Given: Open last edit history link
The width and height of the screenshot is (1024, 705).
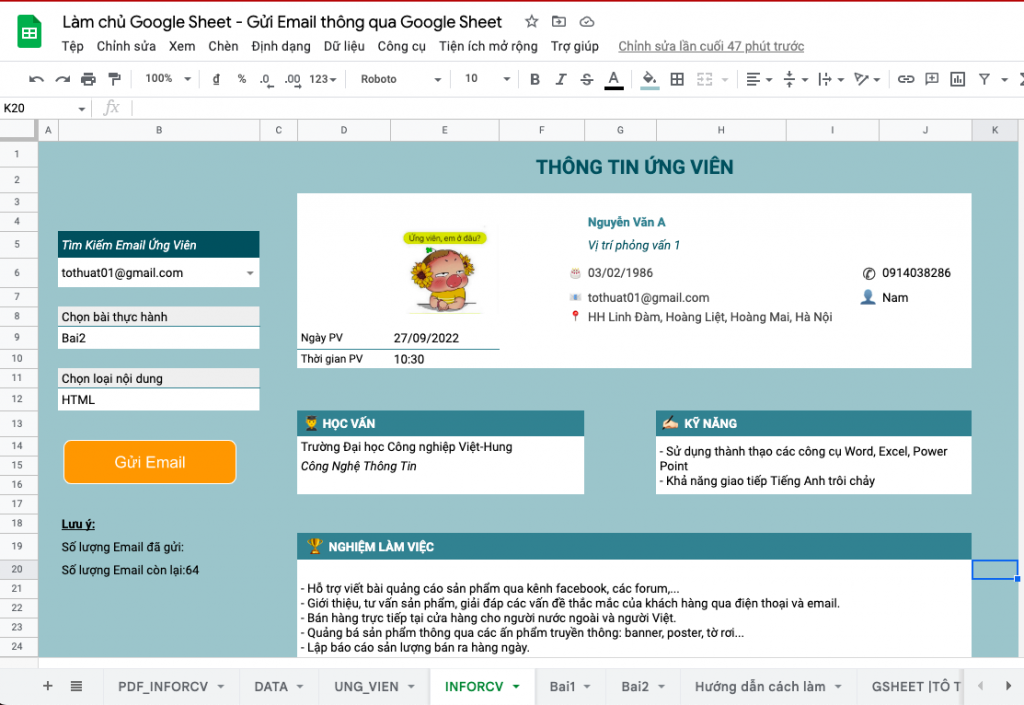Looking at the screenshot, I should click(x=711, y=46).
